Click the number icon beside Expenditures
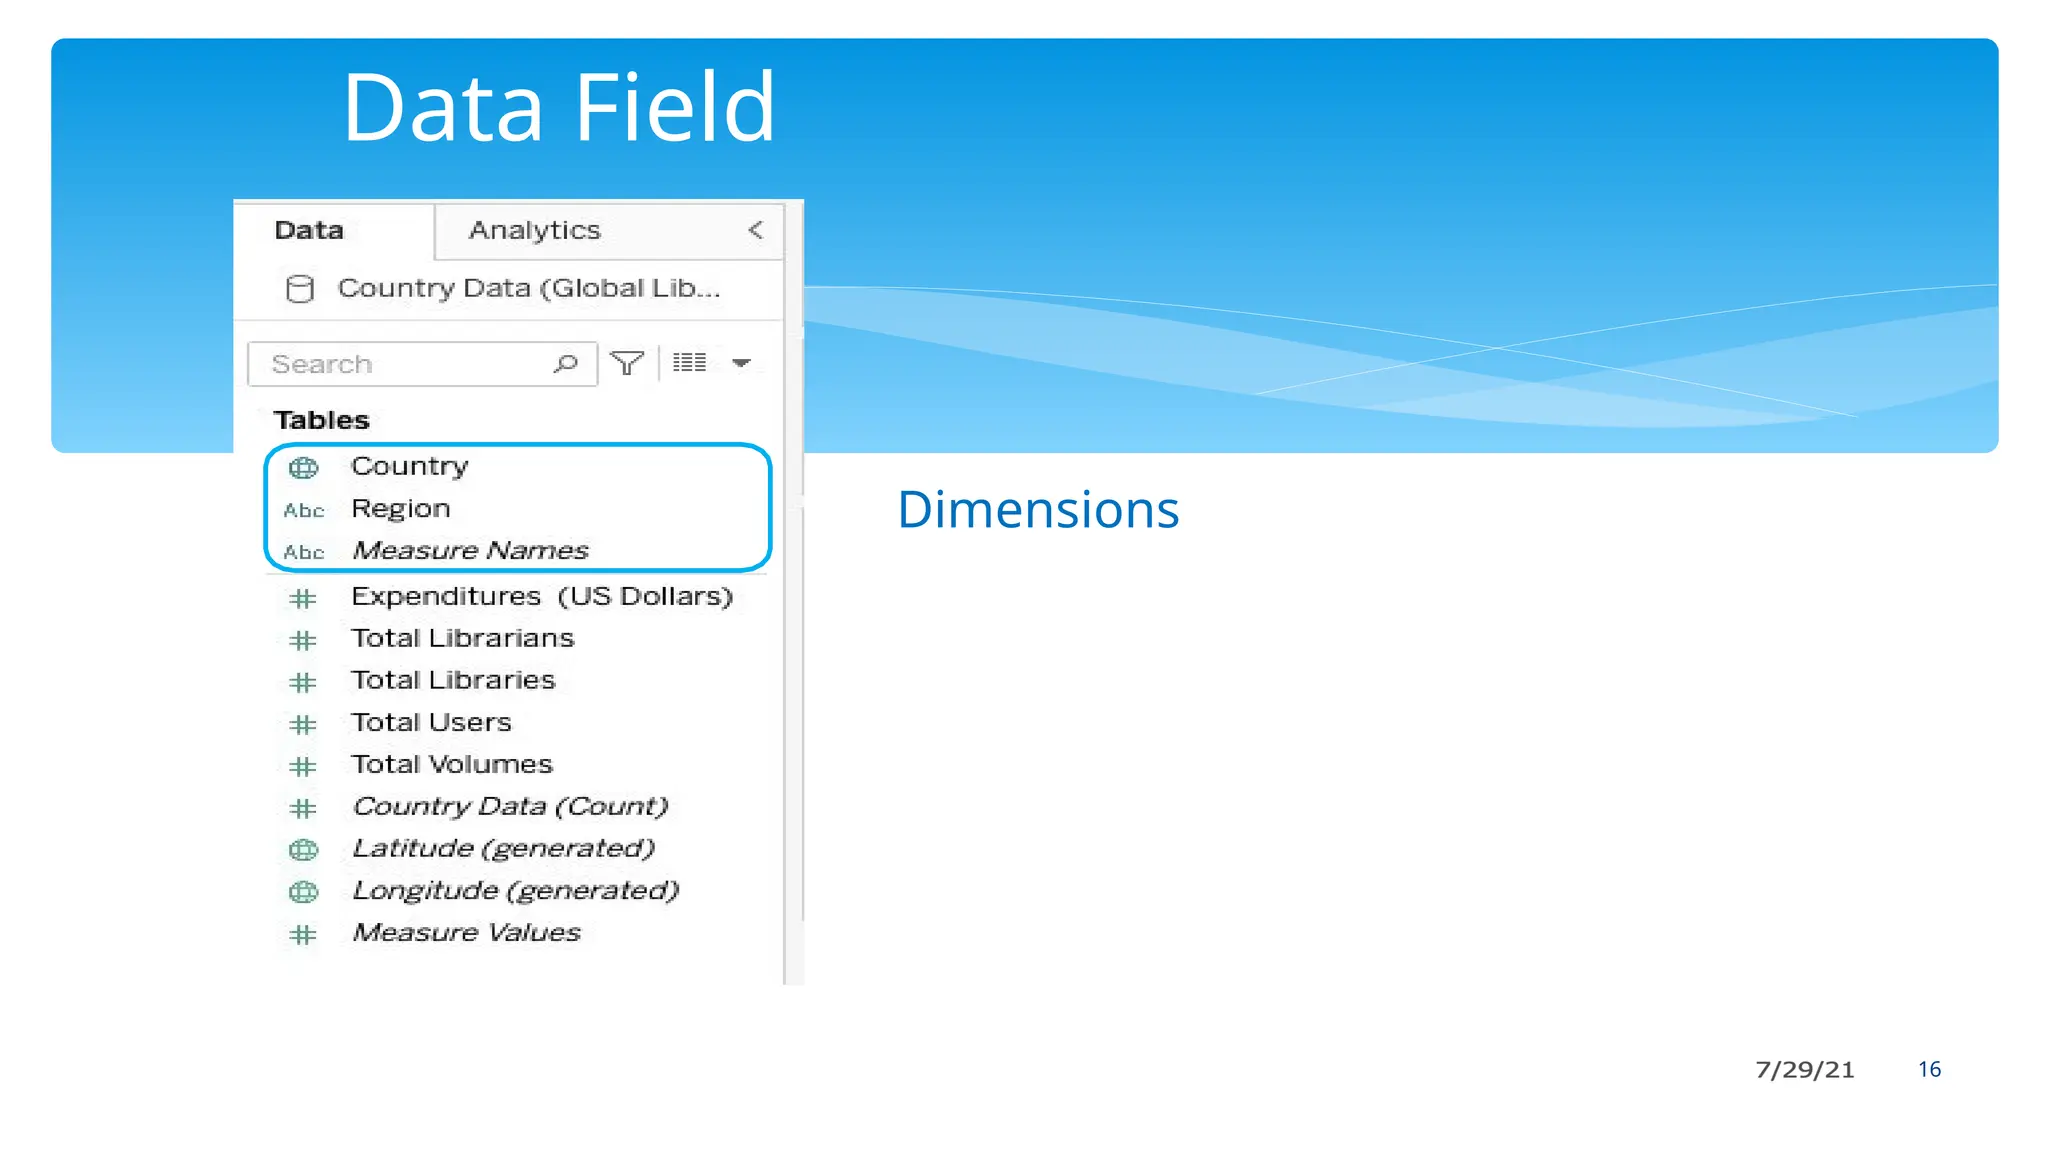This screenshot has height=1152, width=2048. (x=303, y=599)
